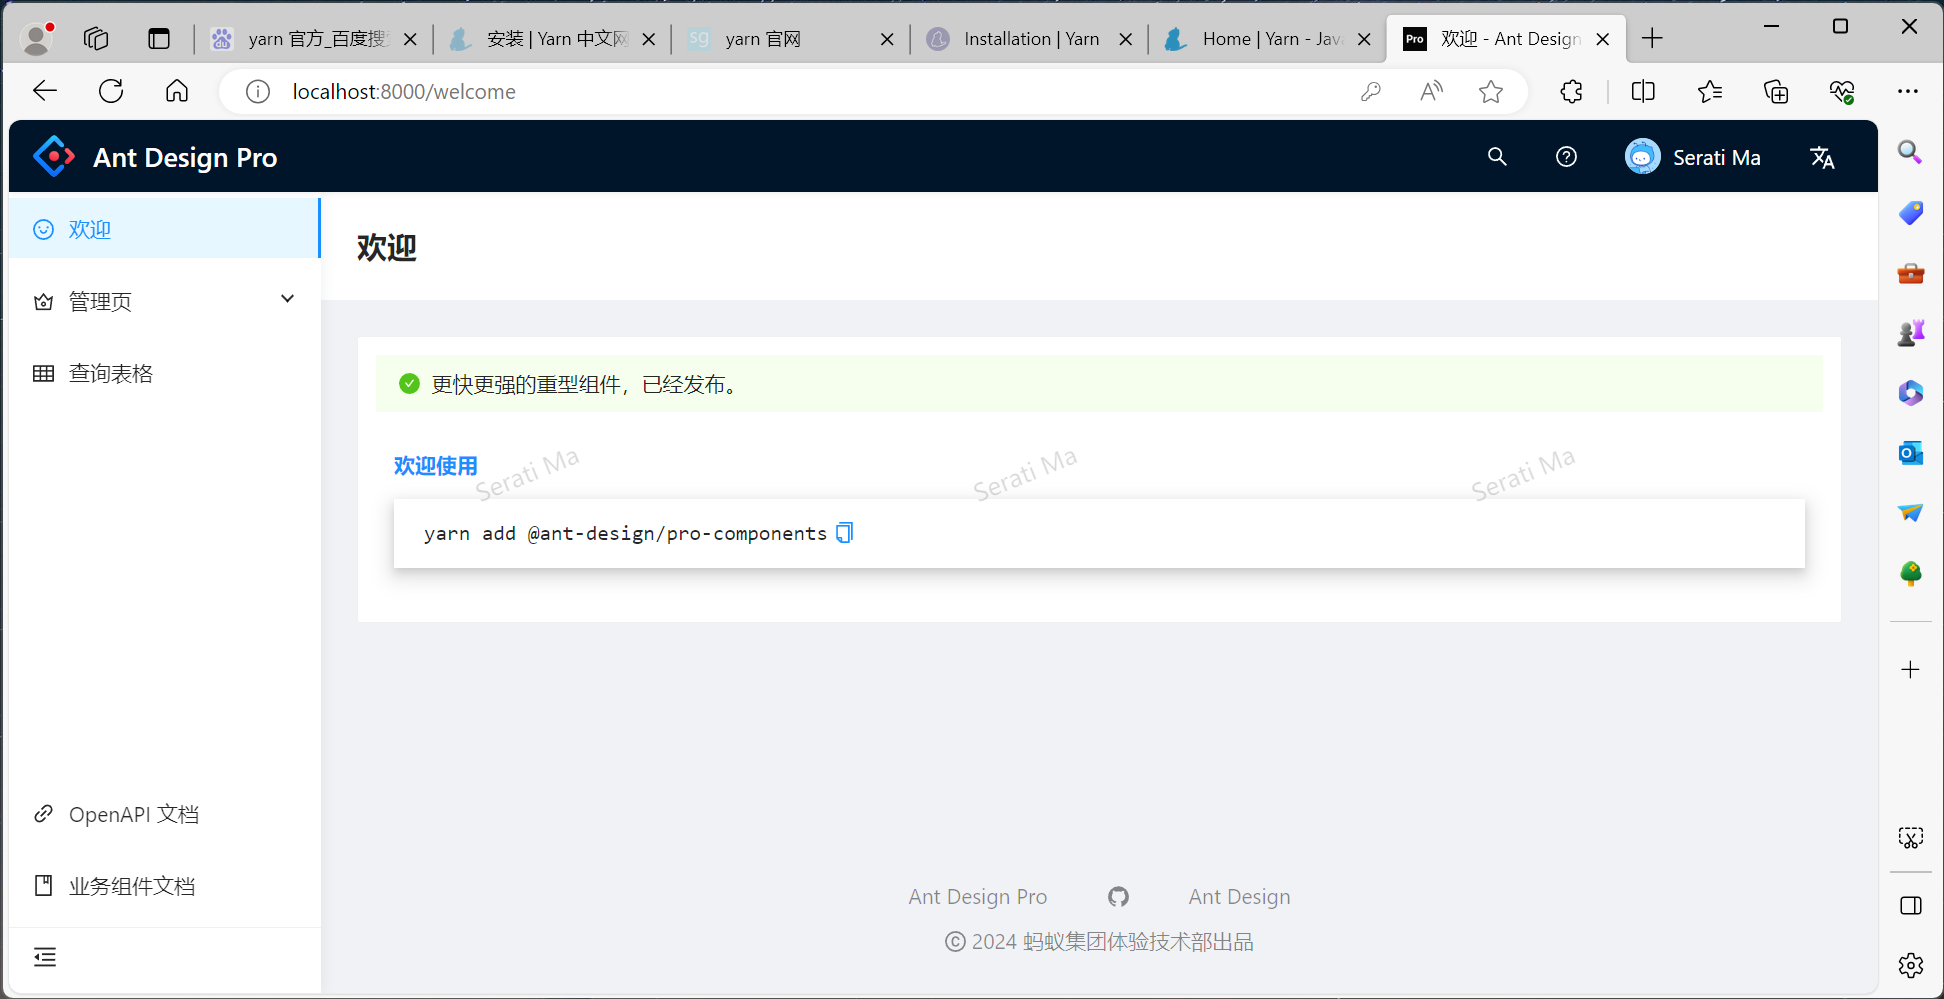The height and width of the screenshot is (999, 1944).
Task: Open Edge sidebar Games chess icon
Action: [1910, 333]
